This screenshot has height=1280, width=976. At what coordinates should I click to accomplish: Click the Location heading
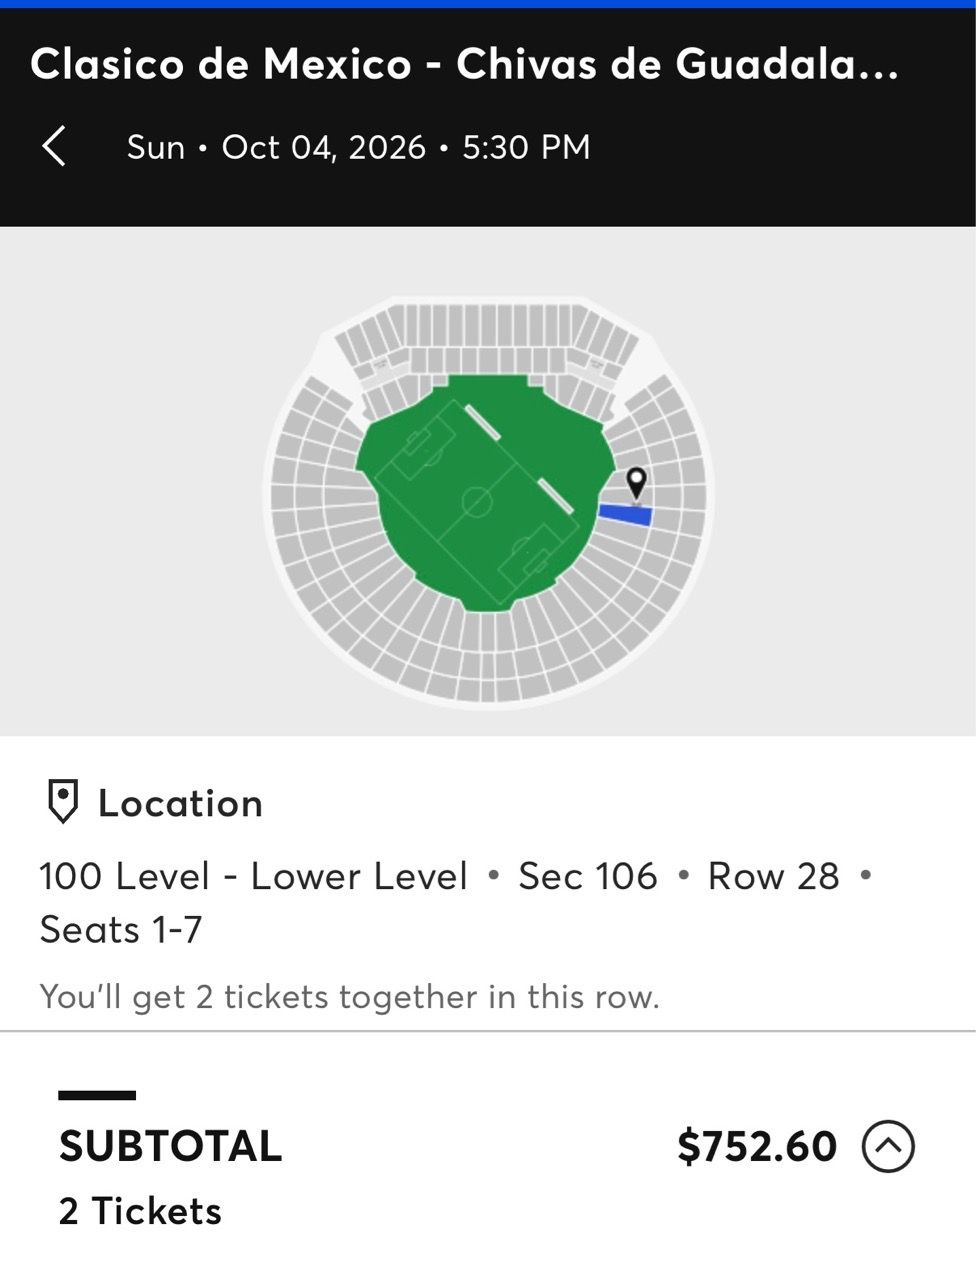click(x=180, y=804)
